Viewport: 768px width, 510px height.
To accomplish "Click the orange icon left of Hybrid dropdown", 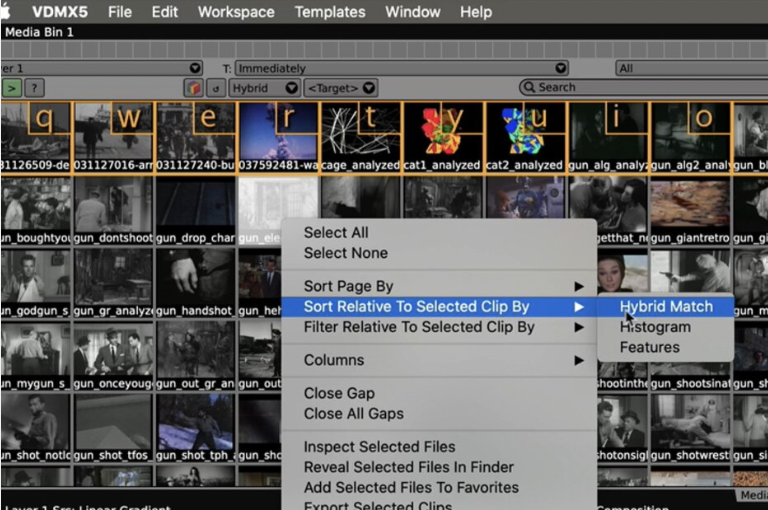I will [x=193, y=88].
